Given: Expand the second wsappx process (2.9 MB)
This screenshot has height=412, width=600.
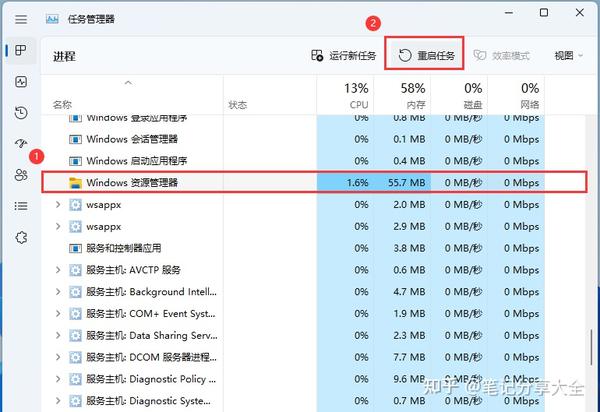Looking at the screenshot, I should (x=58, y=226).
